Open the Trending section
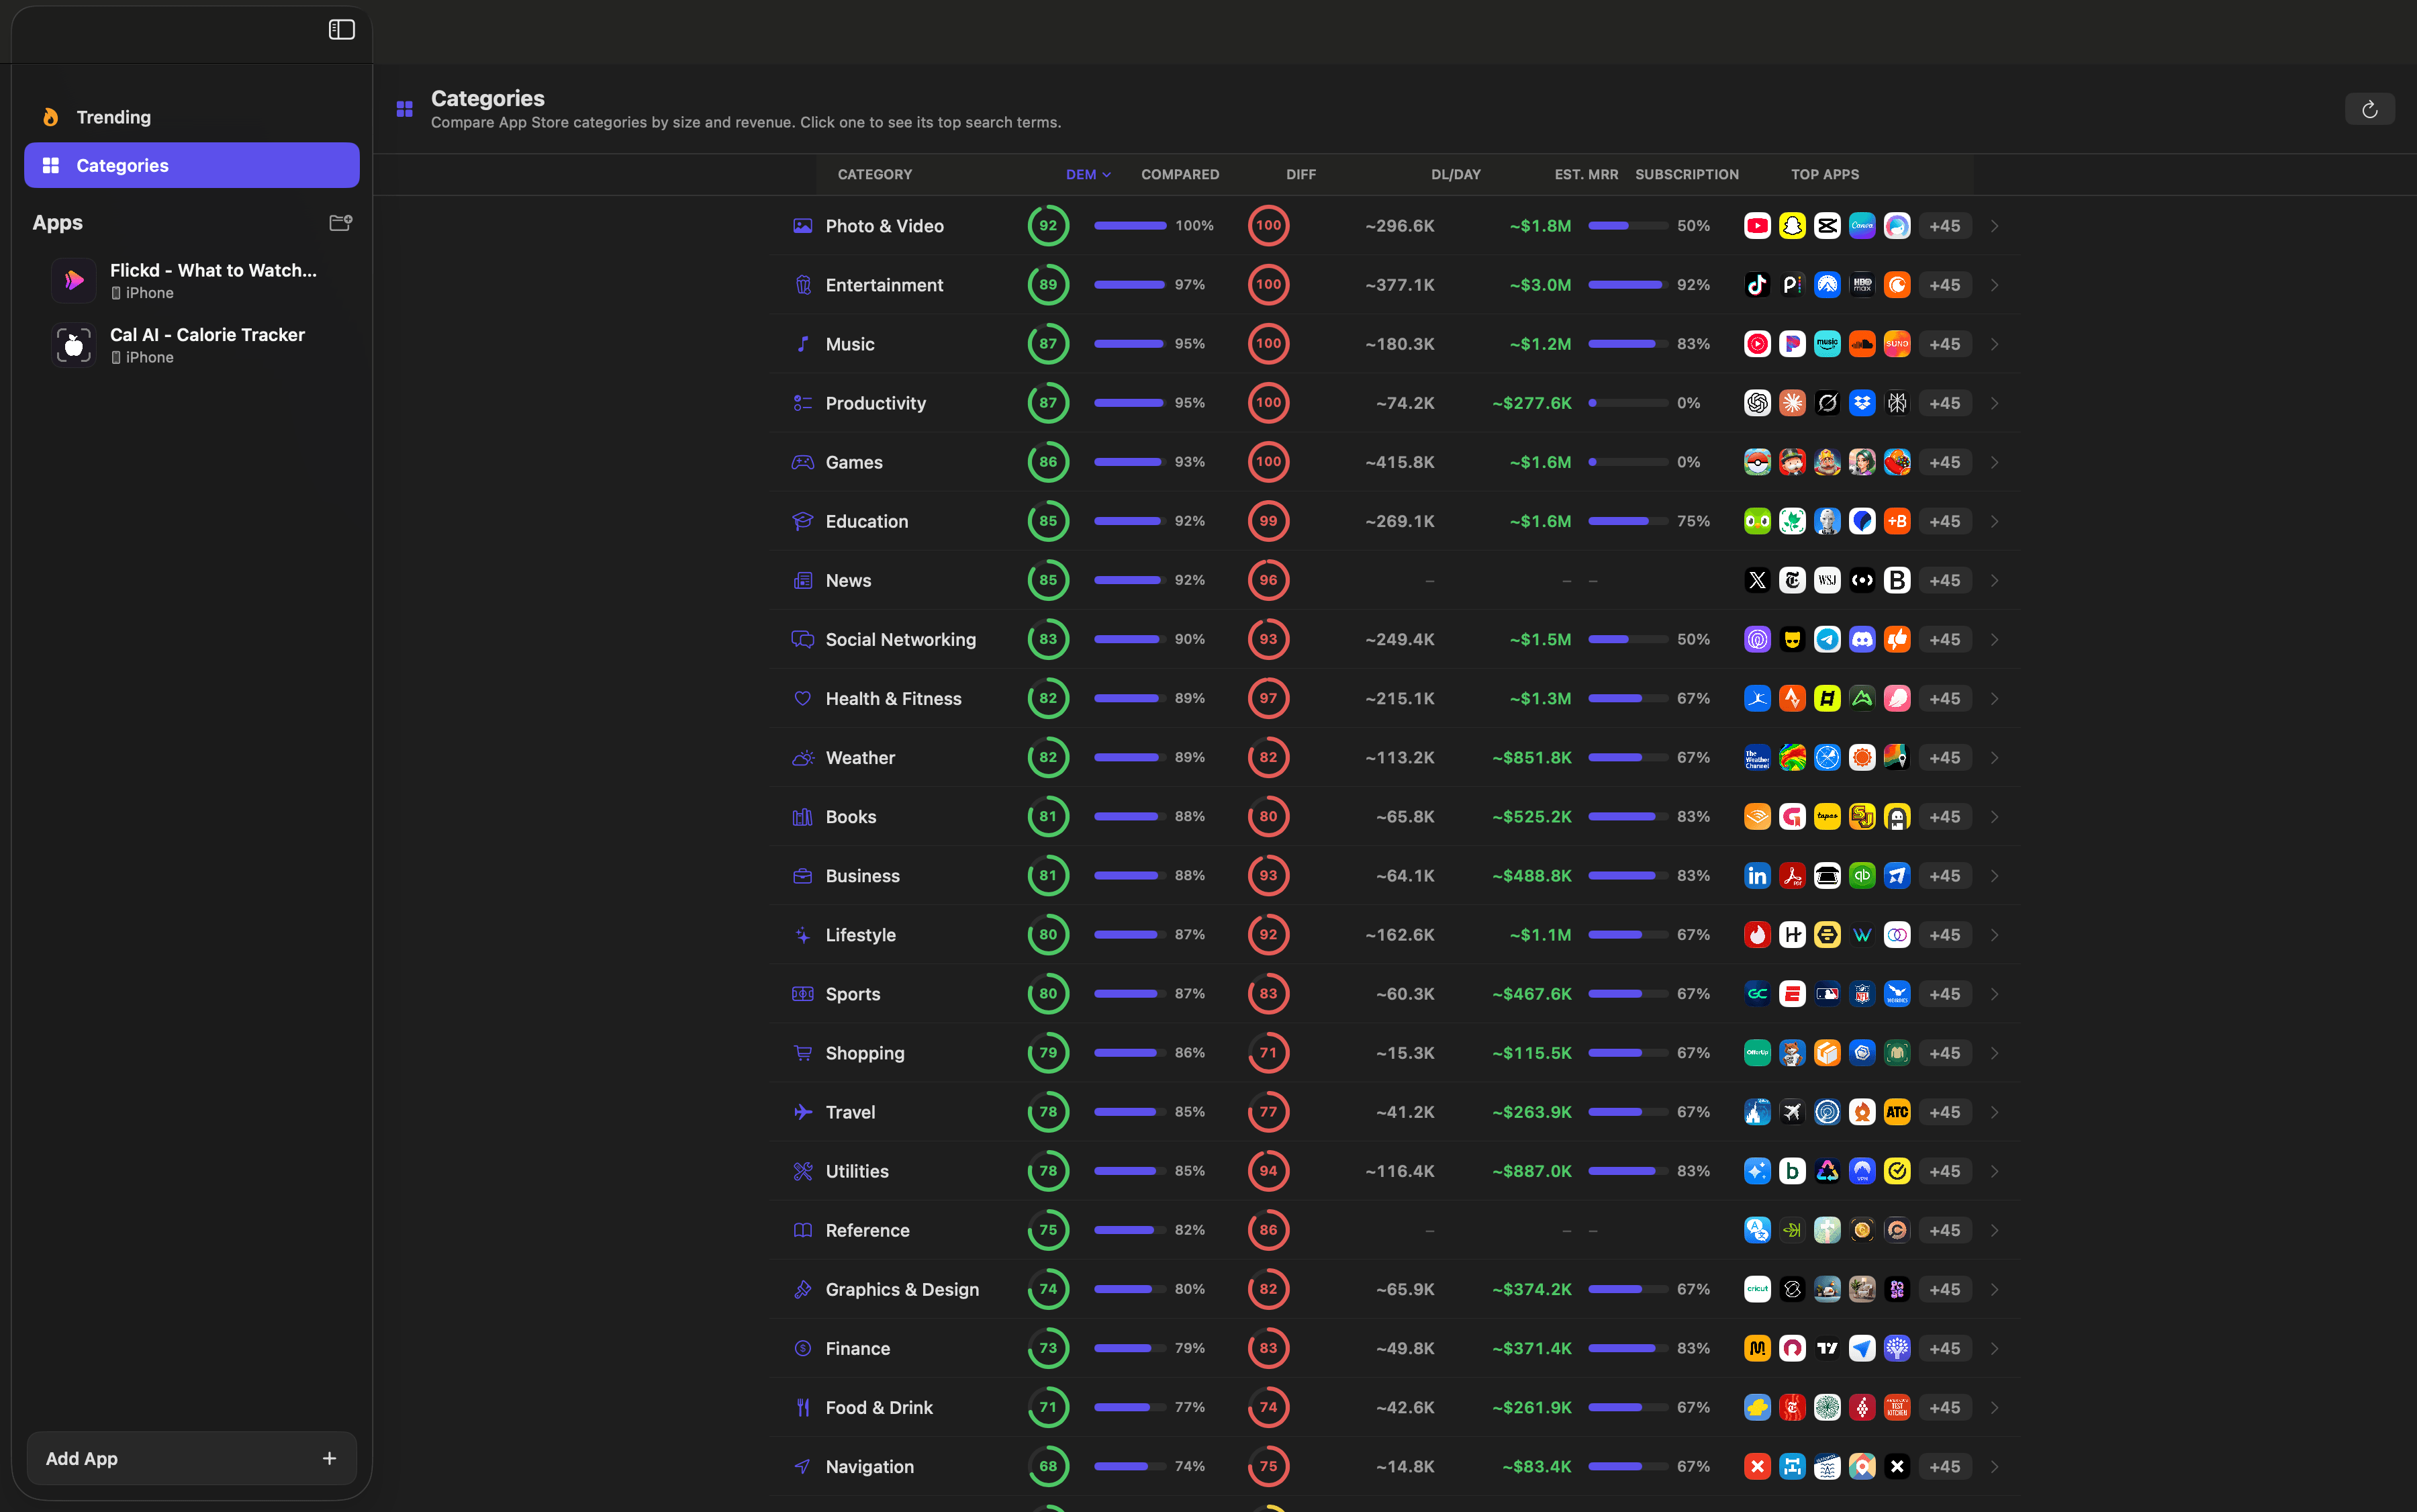This screenshot has height=1512, width=2417. [192, 117]
